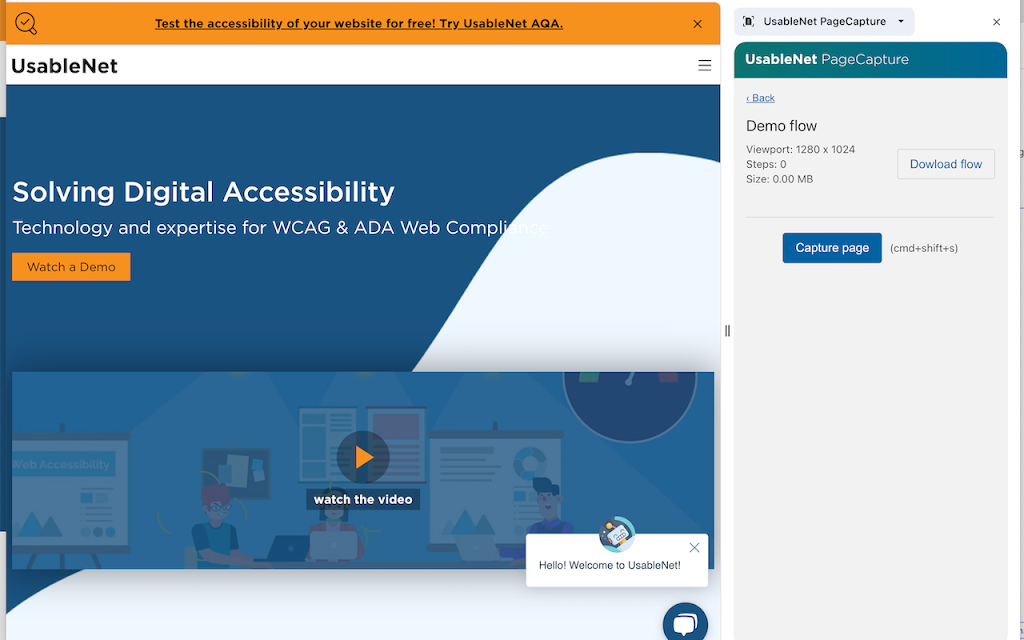Click the watch the video label
Viewport: 1024px width, 640px height.
(x=363, y=500)
